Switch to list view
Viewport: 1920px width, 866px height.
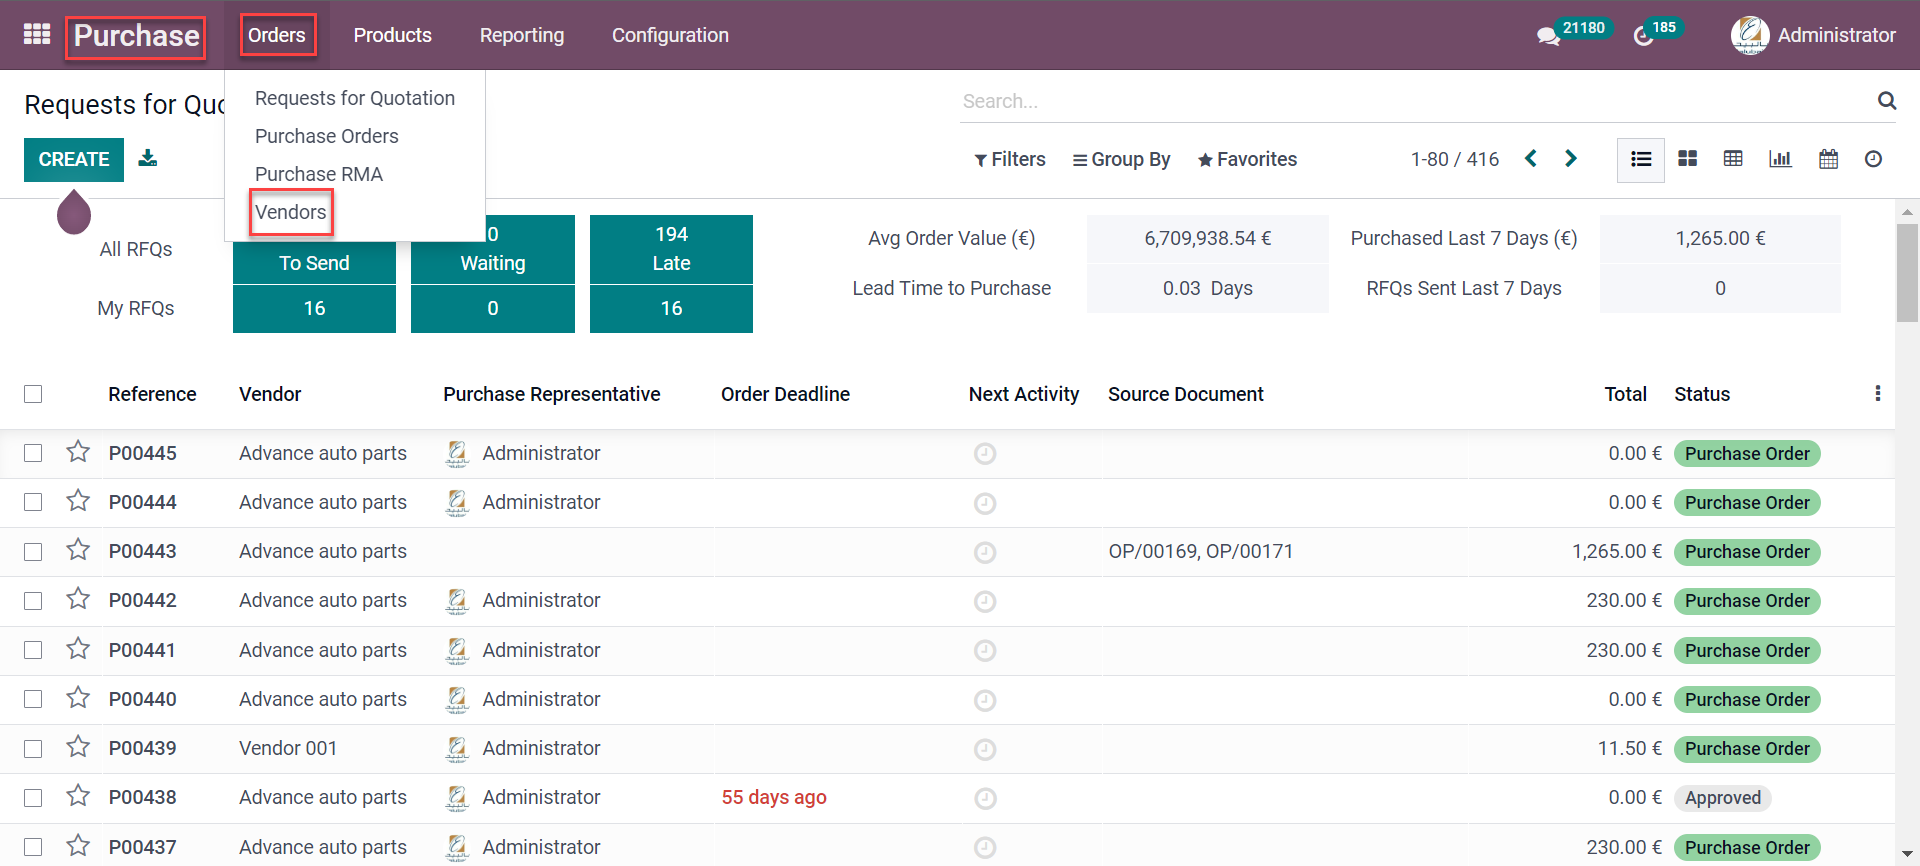point(1641,159)
